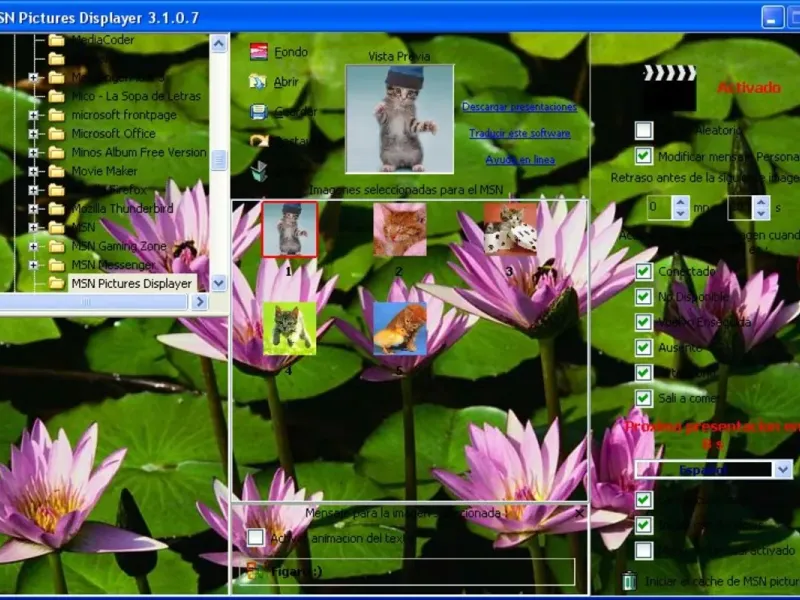Uncheck the Vuelvo Enseguida status checkbox

[644, 322]
